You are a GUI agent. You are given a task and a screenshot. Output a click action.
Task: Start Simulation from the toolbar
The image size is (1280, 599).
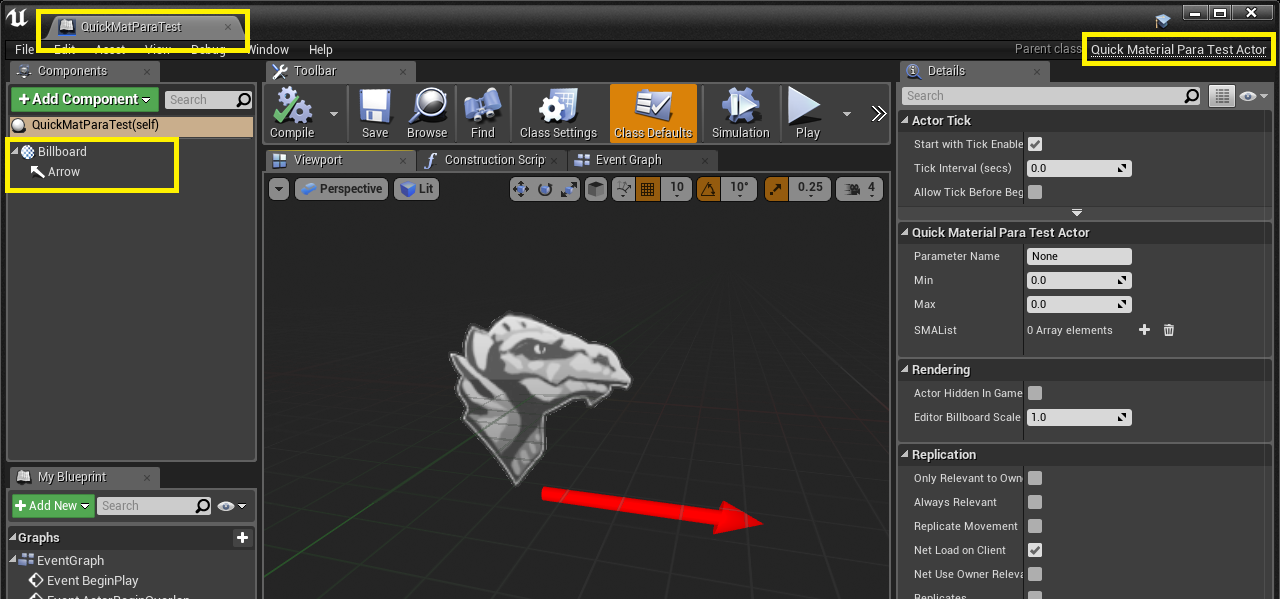pos(739,112)
